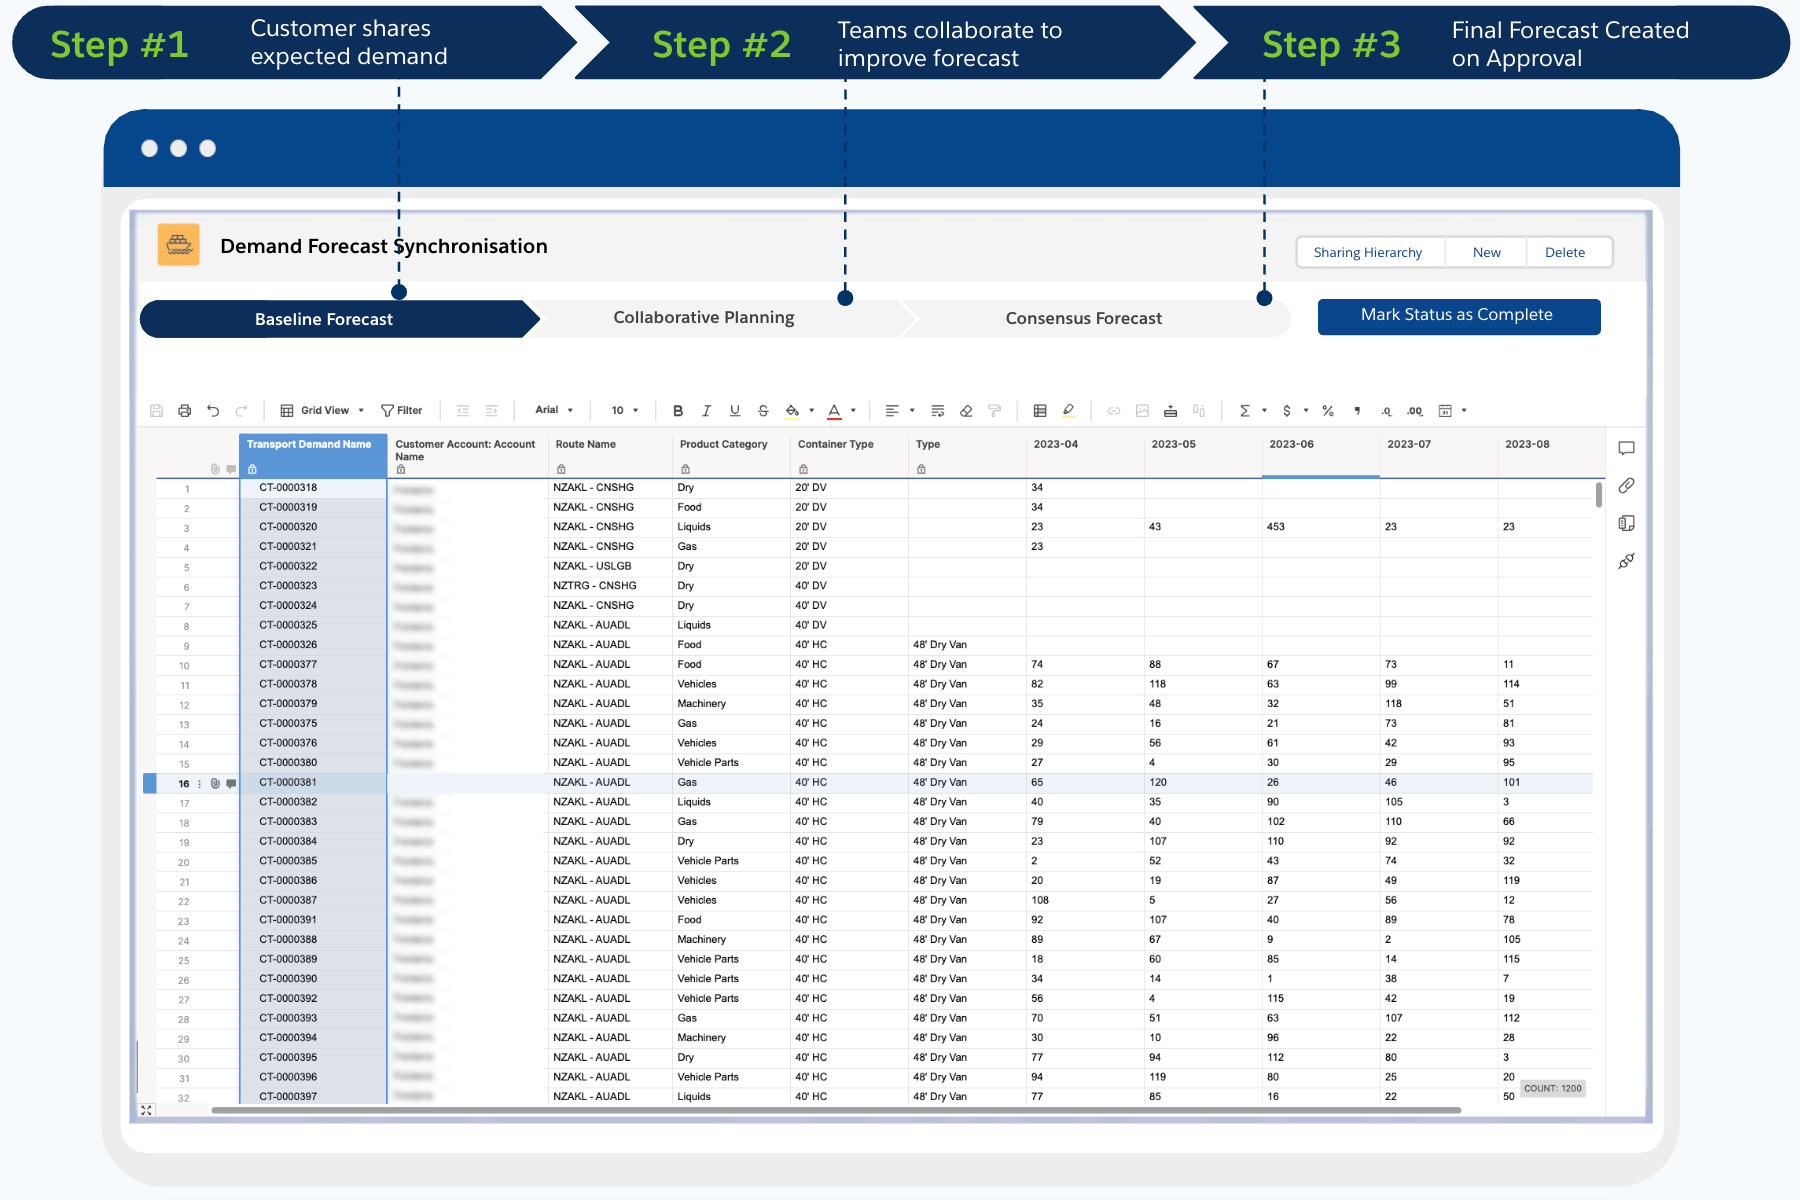Apply strikethrough formatting
The width and height of the screenshot is (1800, 1200).
[763, 411]
